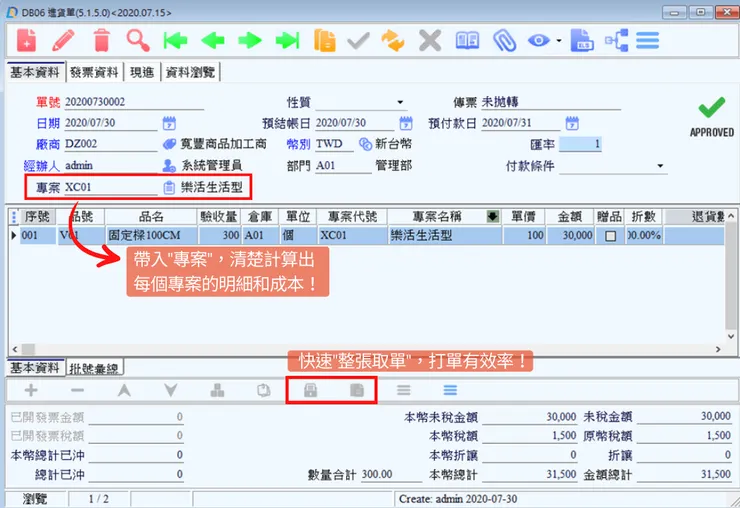
Task: Click vendor lookup icon beside DZ002
Action: coord(169,144)
